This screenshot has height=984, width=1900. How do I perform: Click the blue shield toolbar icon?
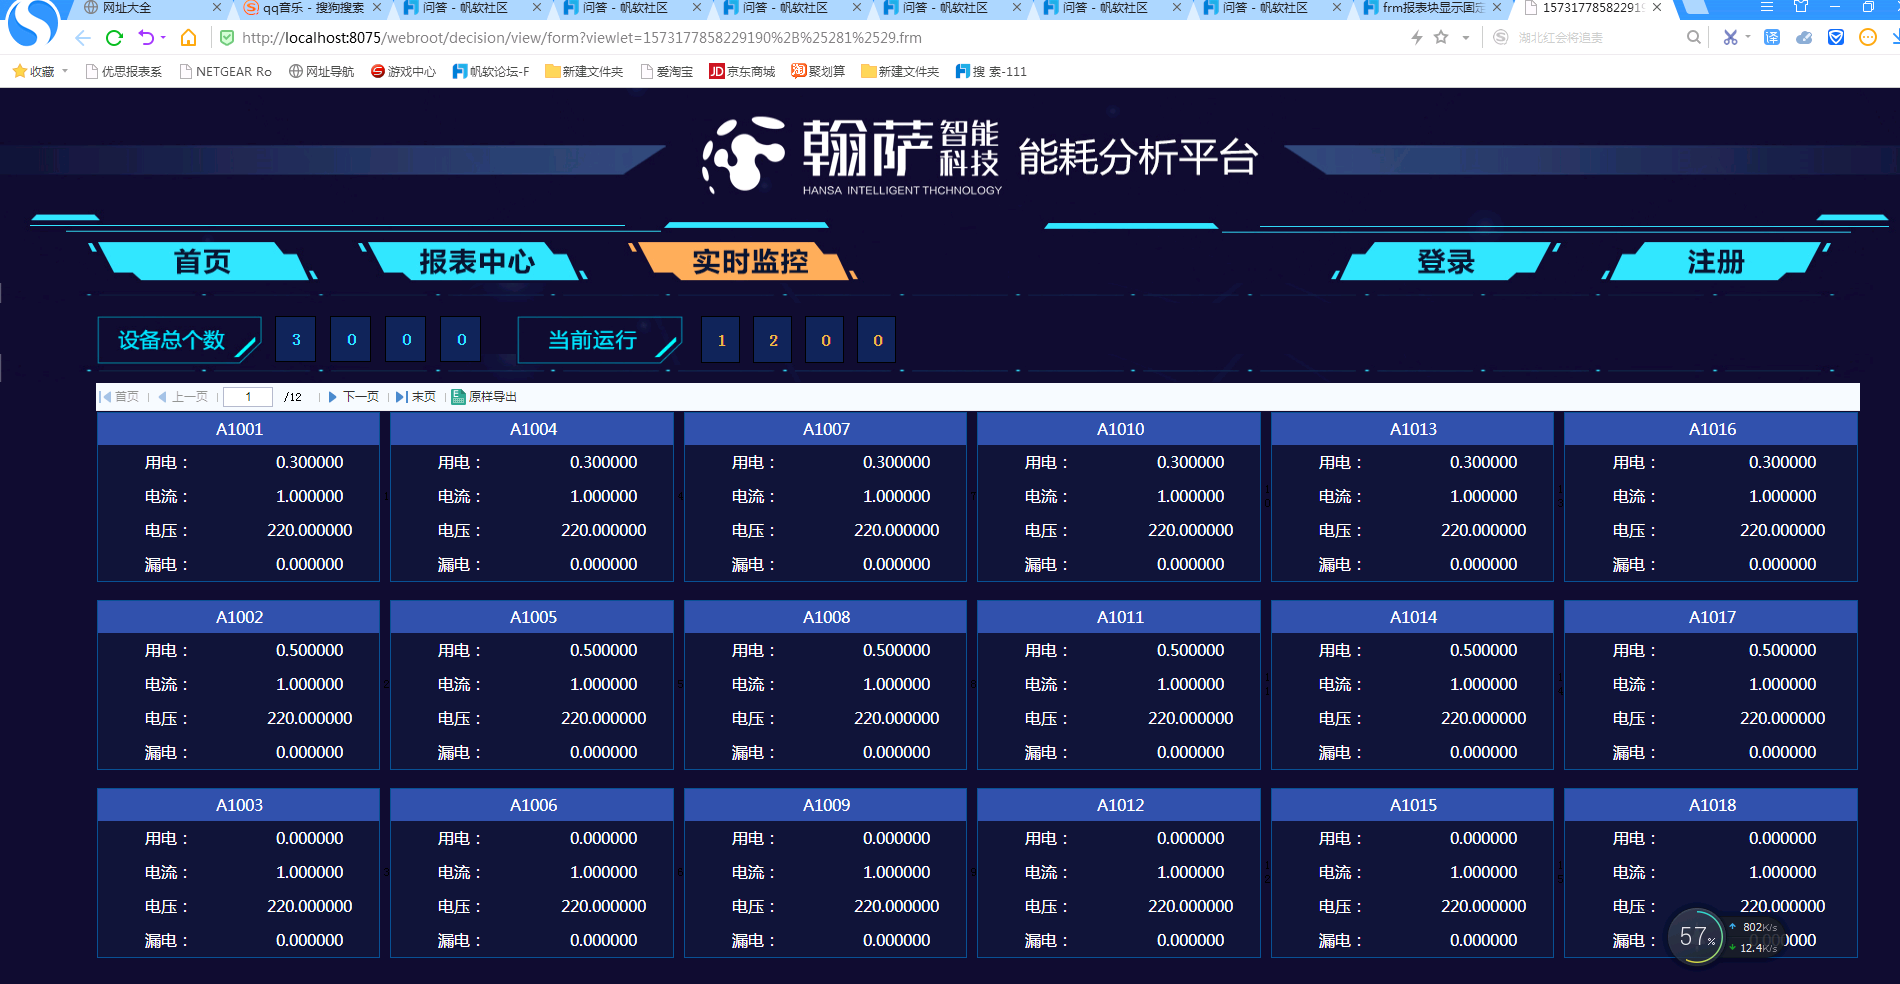coord(1836,38)
